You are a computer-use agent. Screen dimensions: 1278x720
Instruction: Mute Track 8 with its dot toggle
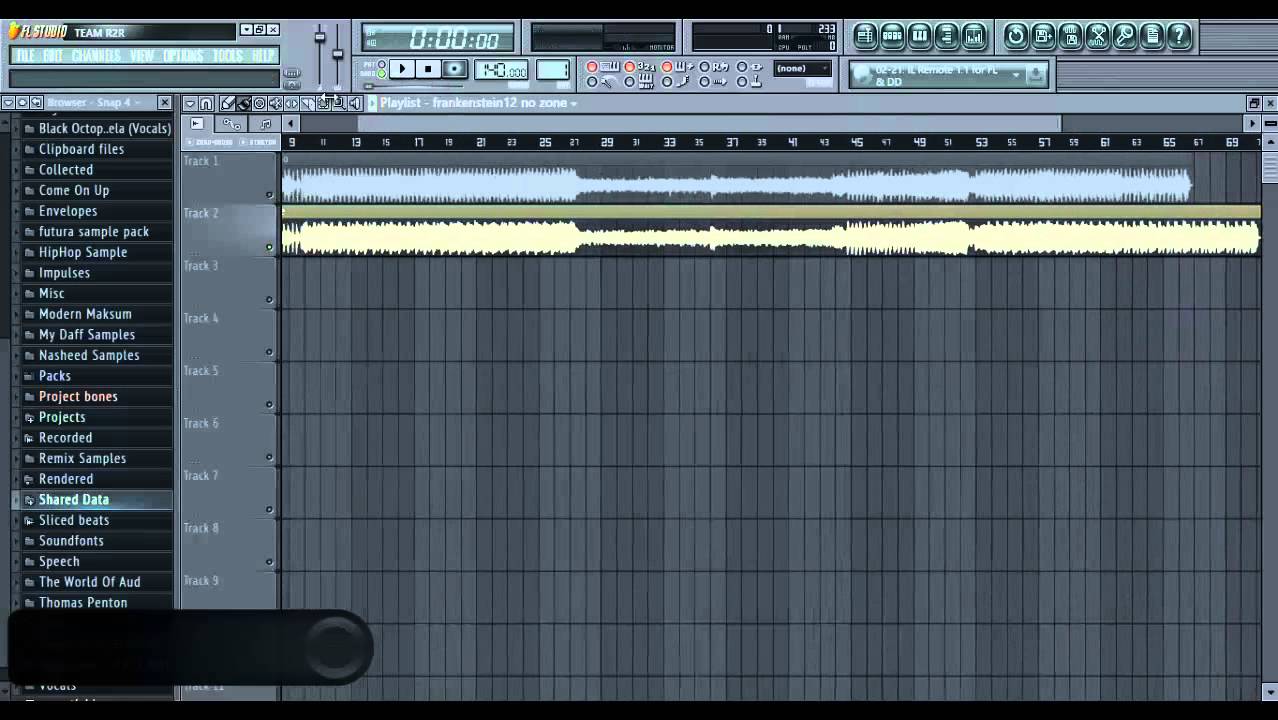(269, 562)
